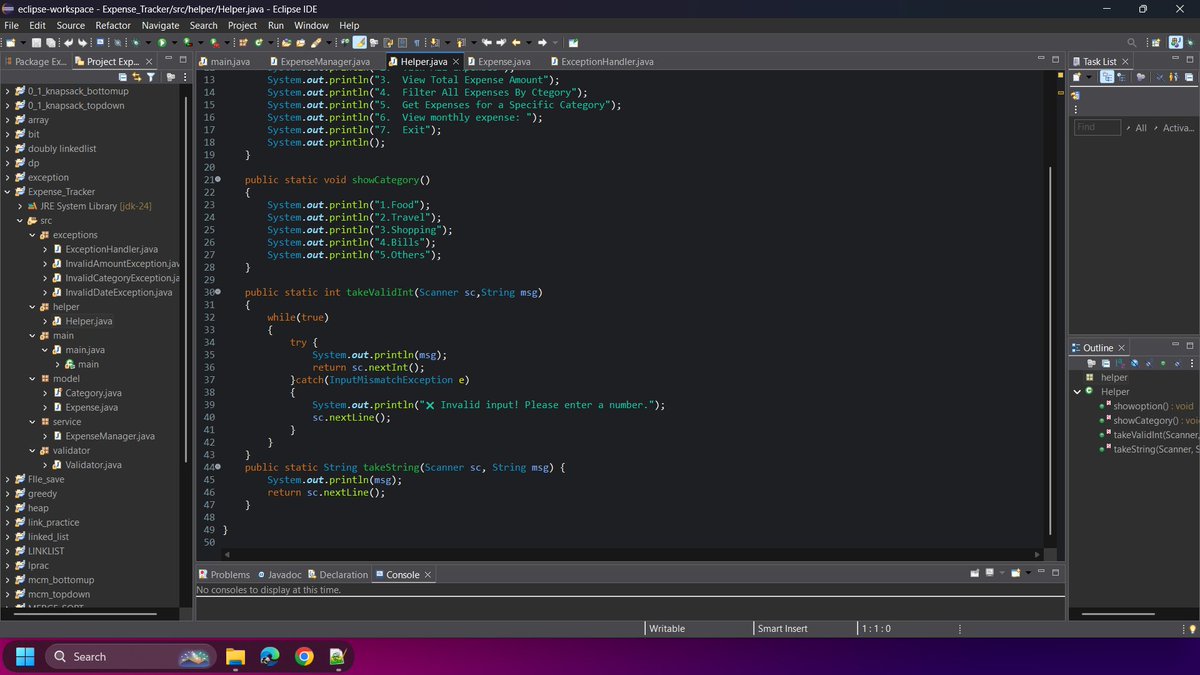Close the Helper.java editor tab
The image size is (1200, 675).
pos(455,62)
